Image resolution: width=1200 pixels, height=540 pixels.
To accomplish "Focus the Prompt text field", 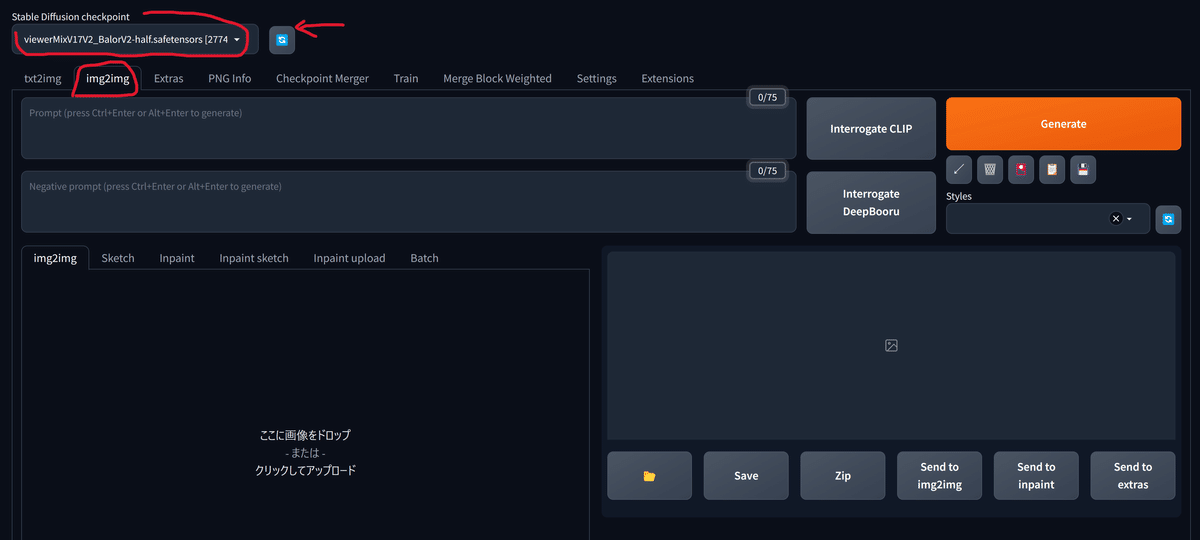I will pyautogui.click(x=408, y=128).
